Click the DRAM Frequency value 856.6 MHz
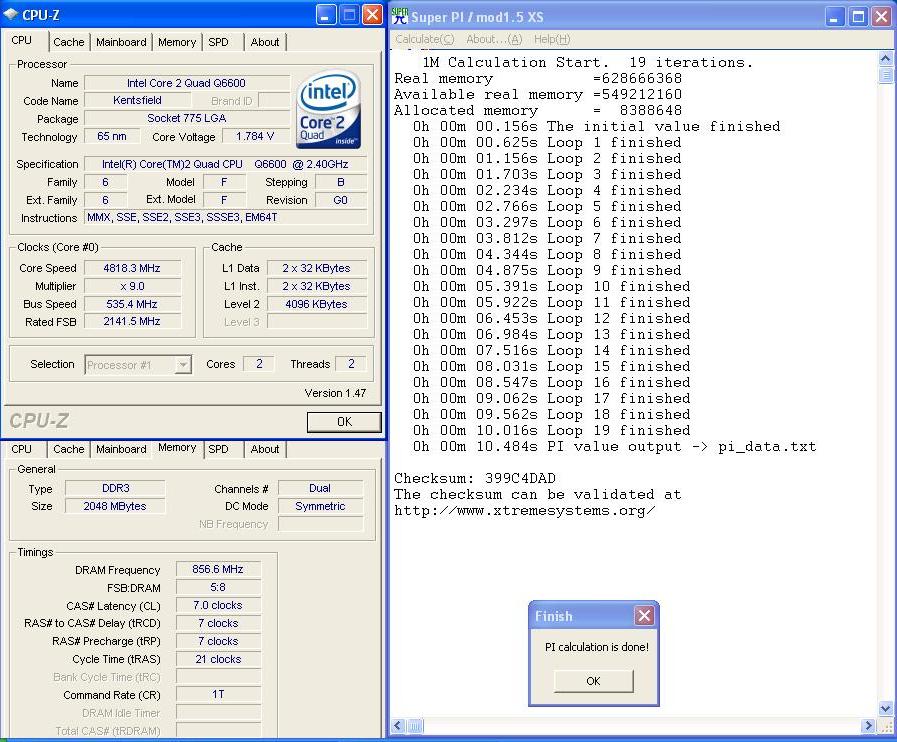The width and height of the screenshot is (897, 742). 218,569
